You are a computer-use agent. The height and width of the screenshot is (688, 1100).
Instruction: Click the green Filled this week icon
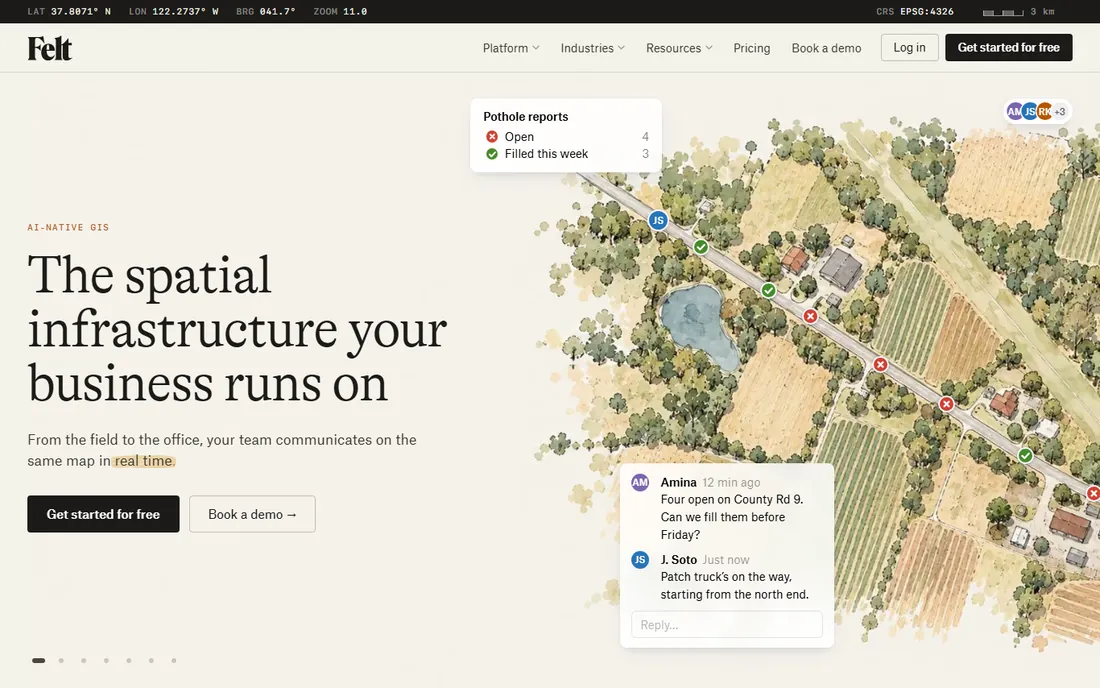point(492,154)
